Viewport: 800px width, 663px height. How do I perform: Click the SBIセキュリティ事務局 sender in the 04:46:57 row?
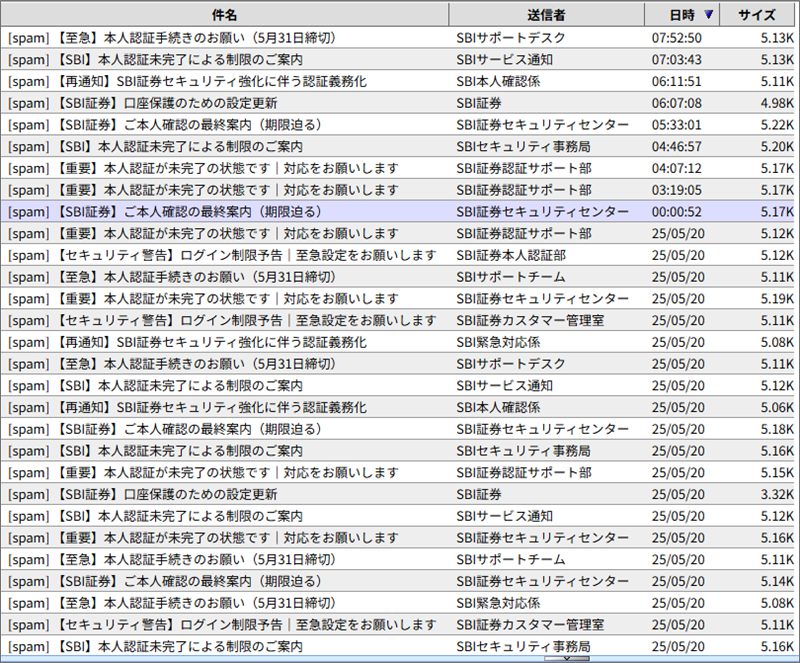click(523, 147)
